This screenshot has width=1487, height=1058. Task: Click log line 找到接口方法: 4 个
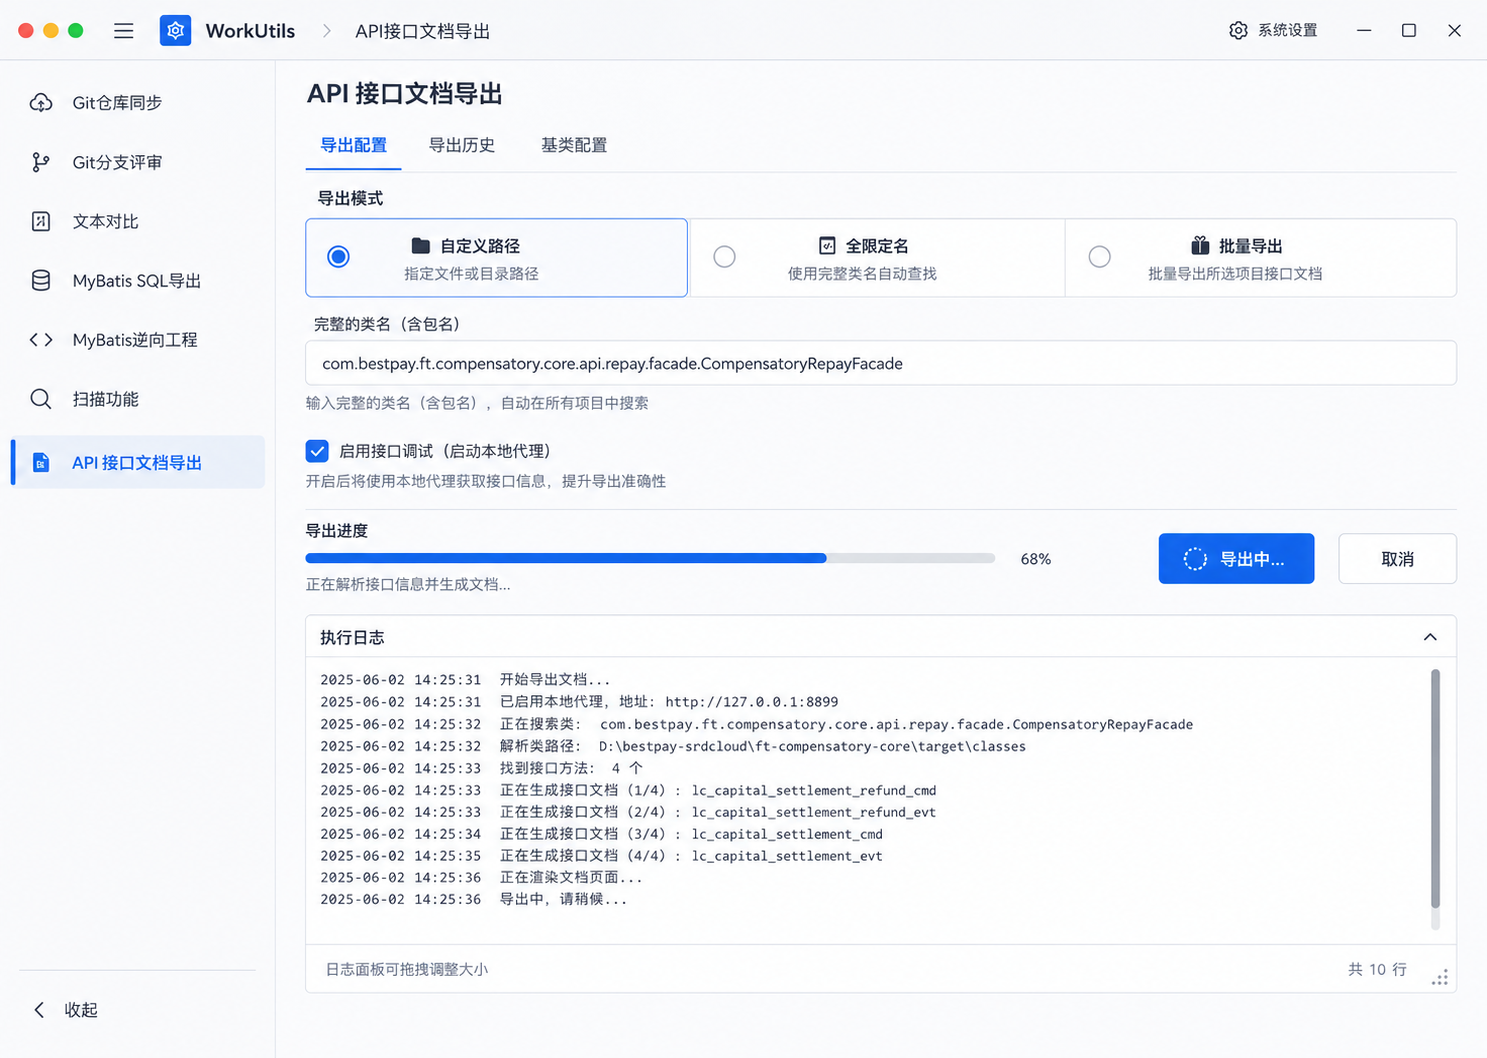pyautogui.click(x=482, y=768)
